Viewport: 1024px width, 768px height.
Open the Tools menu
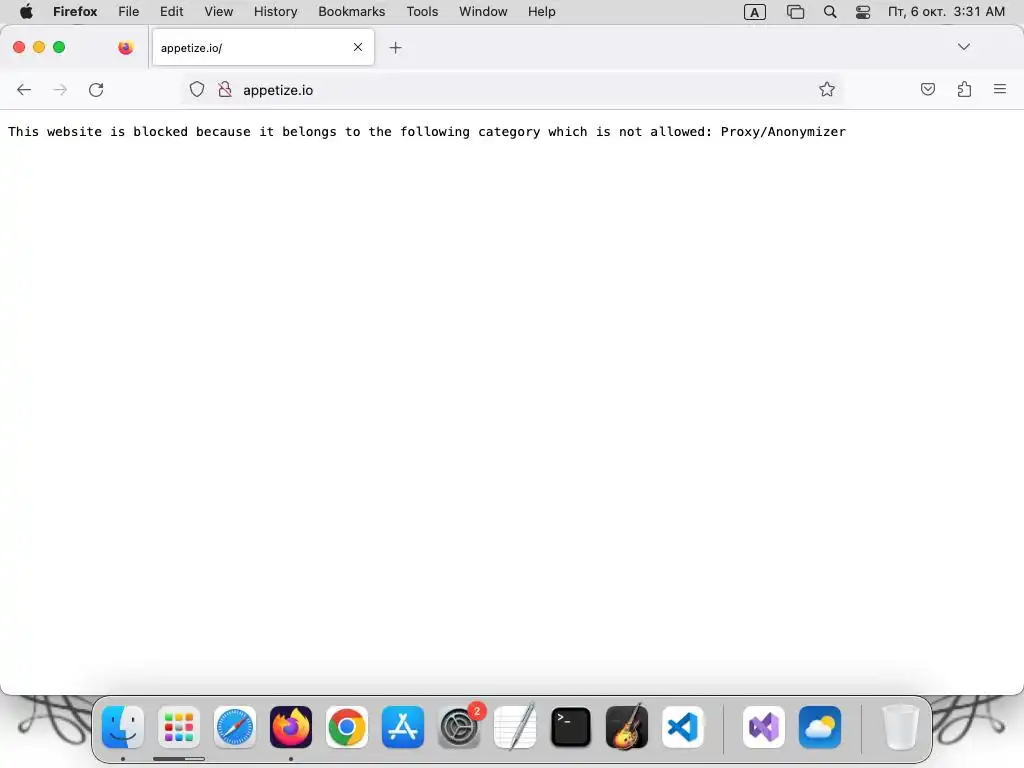pos(423,12)
